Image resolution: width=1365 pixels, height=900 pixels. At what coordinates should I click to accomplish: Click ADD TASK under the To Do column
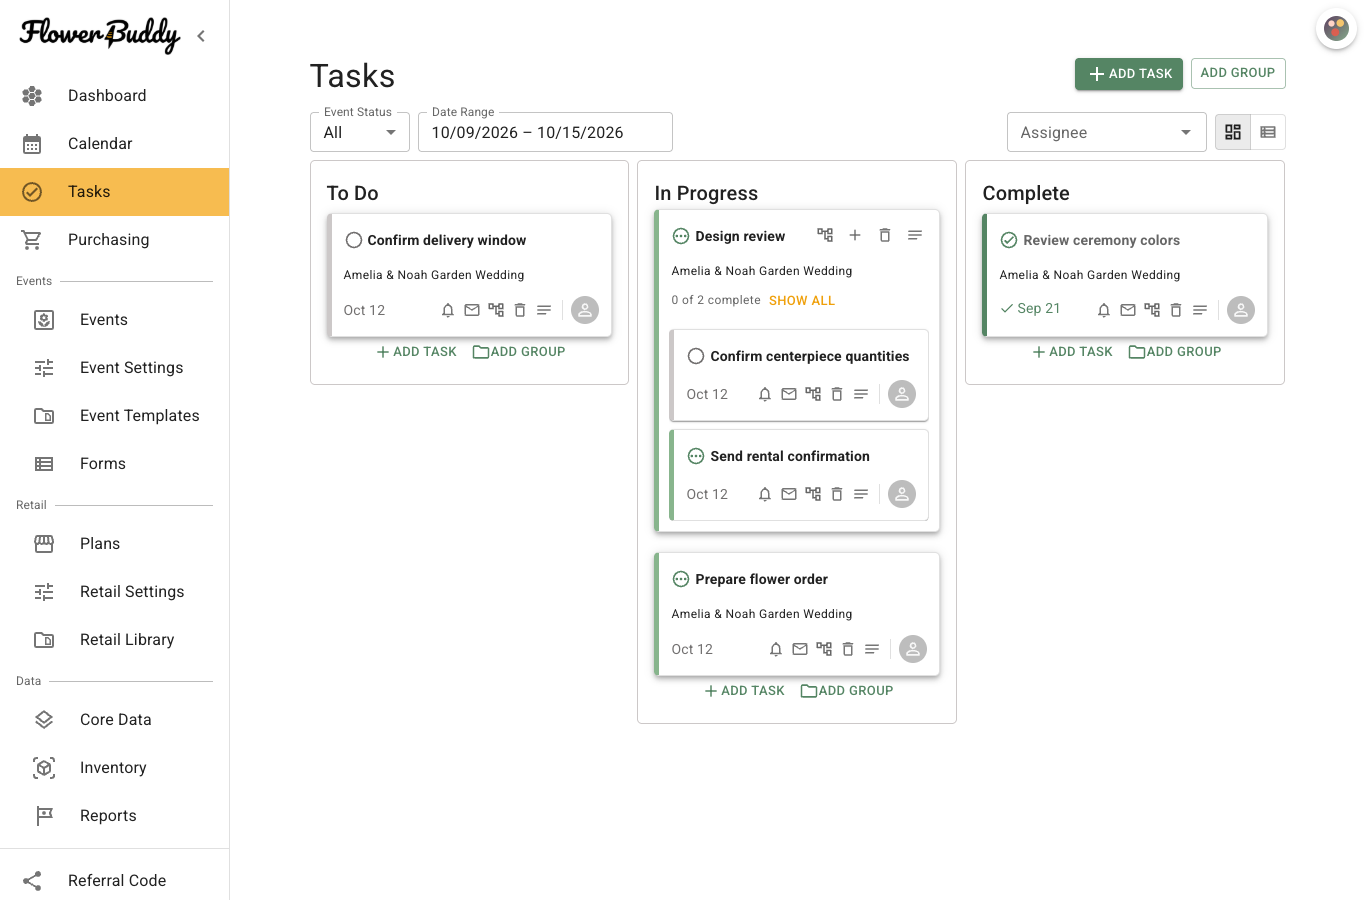click(x=416, y=352)
